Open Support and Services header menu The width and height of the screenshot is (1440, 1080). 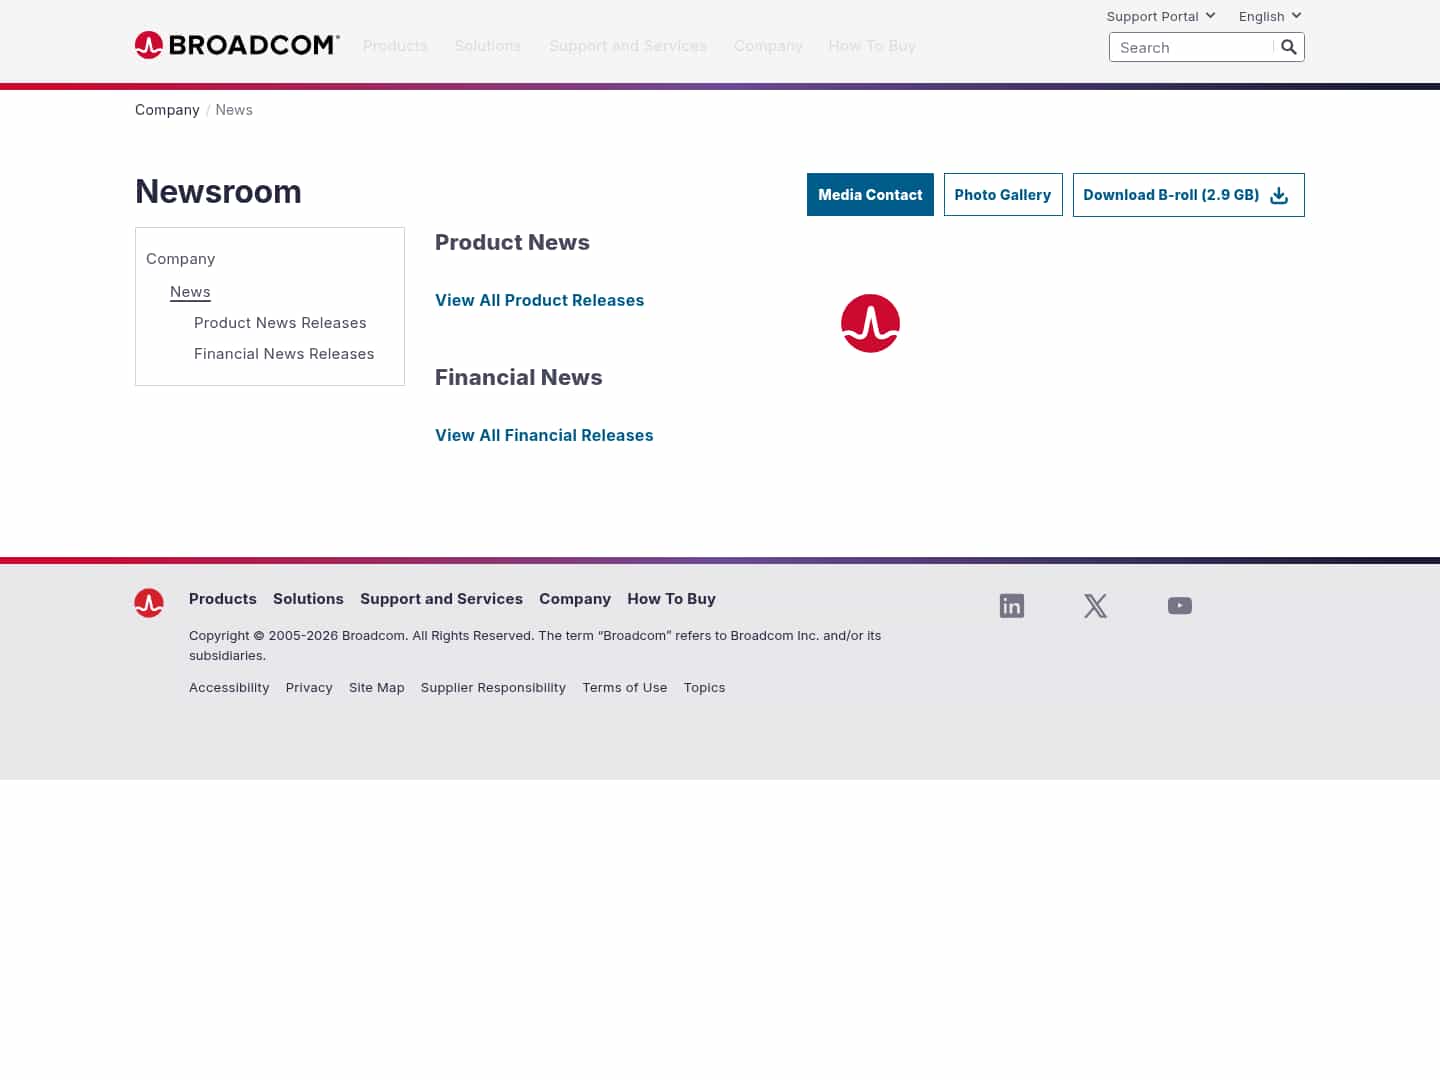[x=628, y=46]
